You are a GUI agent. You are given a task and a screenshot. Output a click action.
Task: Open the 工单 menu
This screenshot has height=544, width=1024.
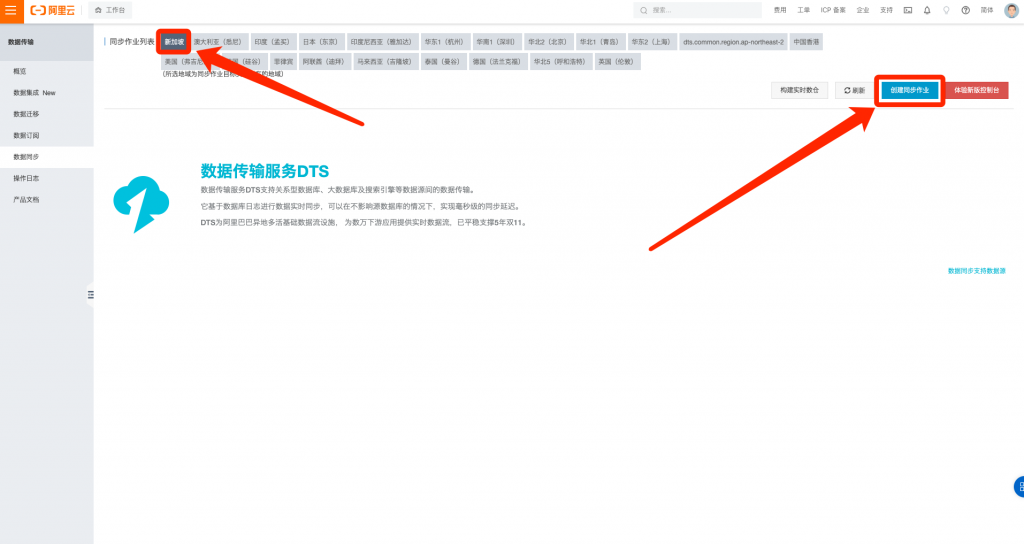pos(803,10)
